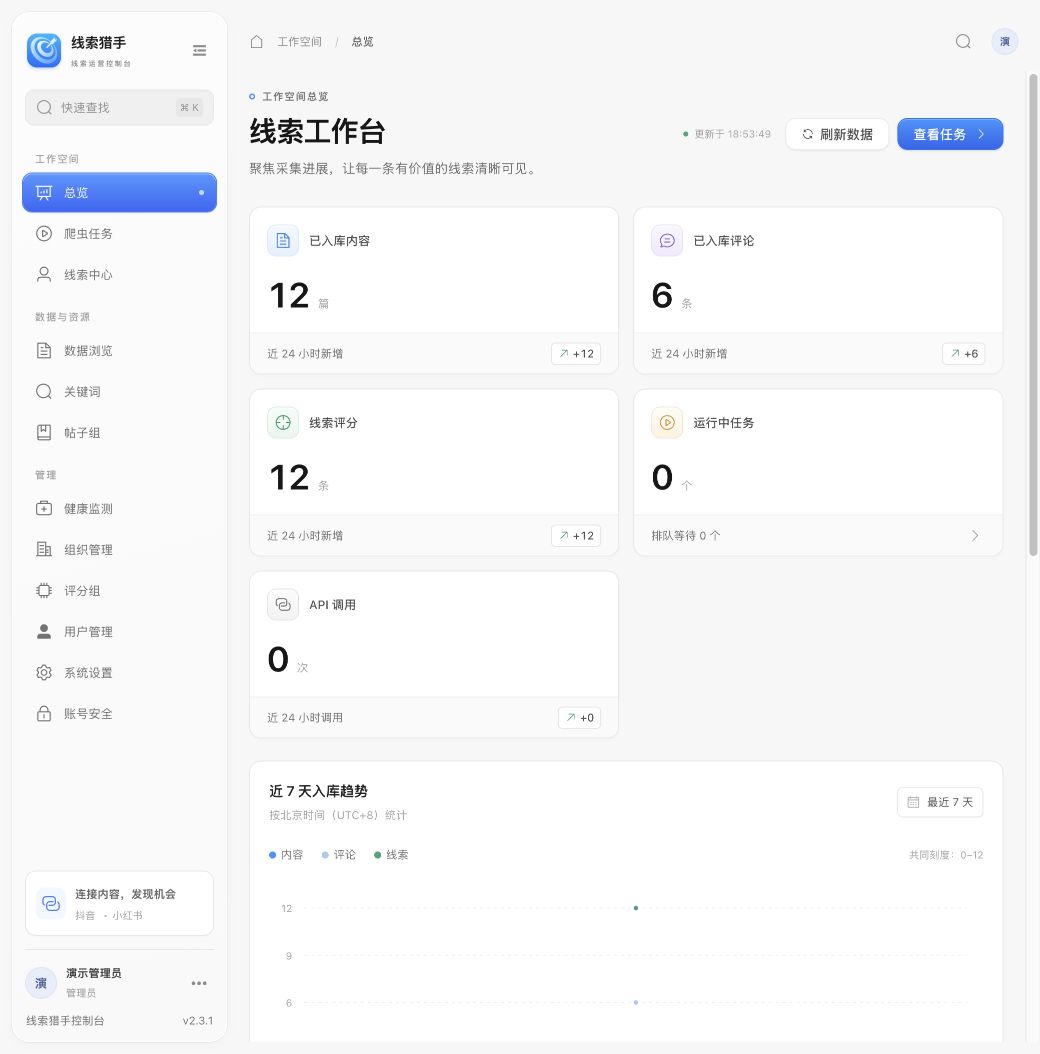Open the user avatar 演 in the top bar
Viewport: 1040px width, 1054px height.
click(x=1004, y=42)
